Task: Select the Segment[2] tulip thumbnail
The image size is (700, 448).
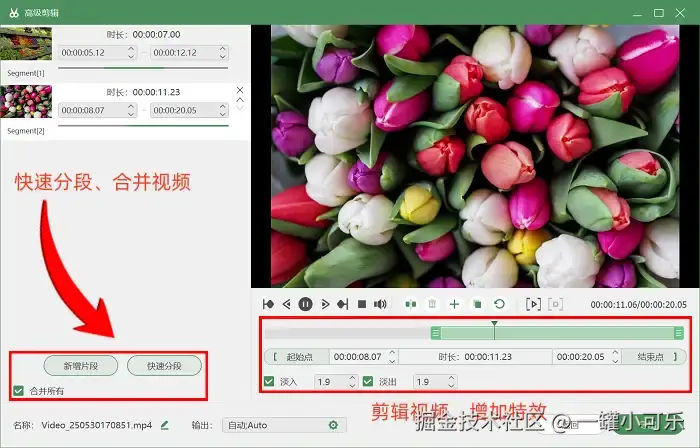Action: pos(26,101)
